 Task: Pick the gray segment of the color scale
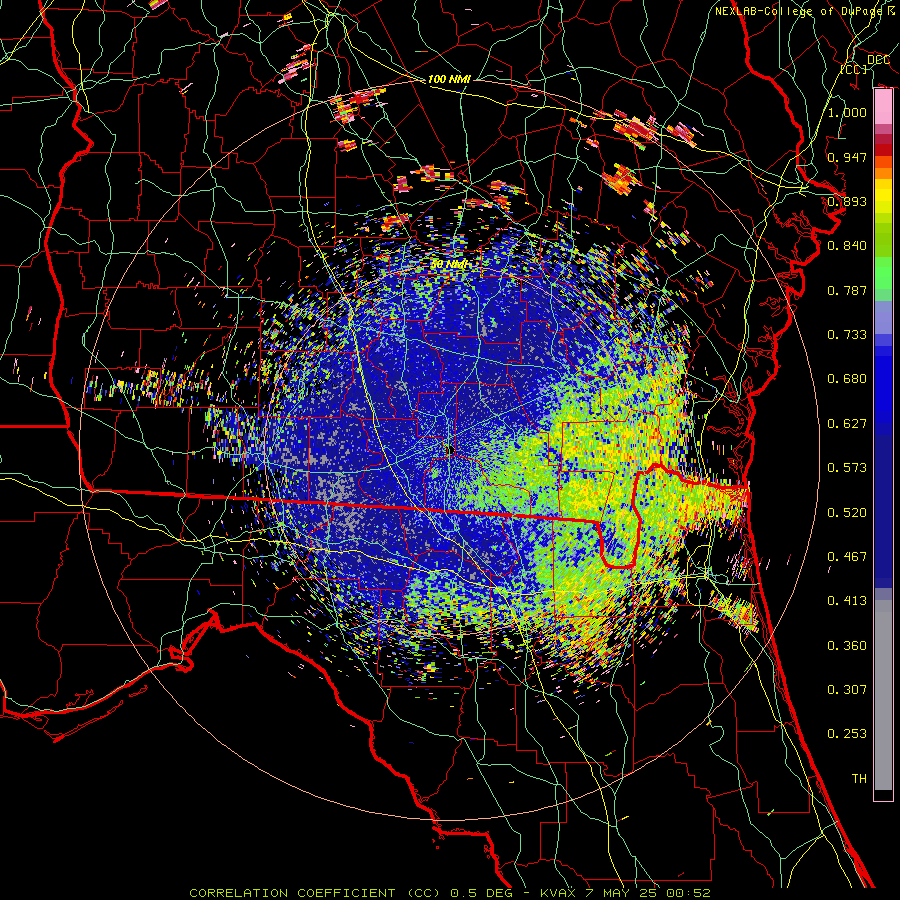pos(883,695)
